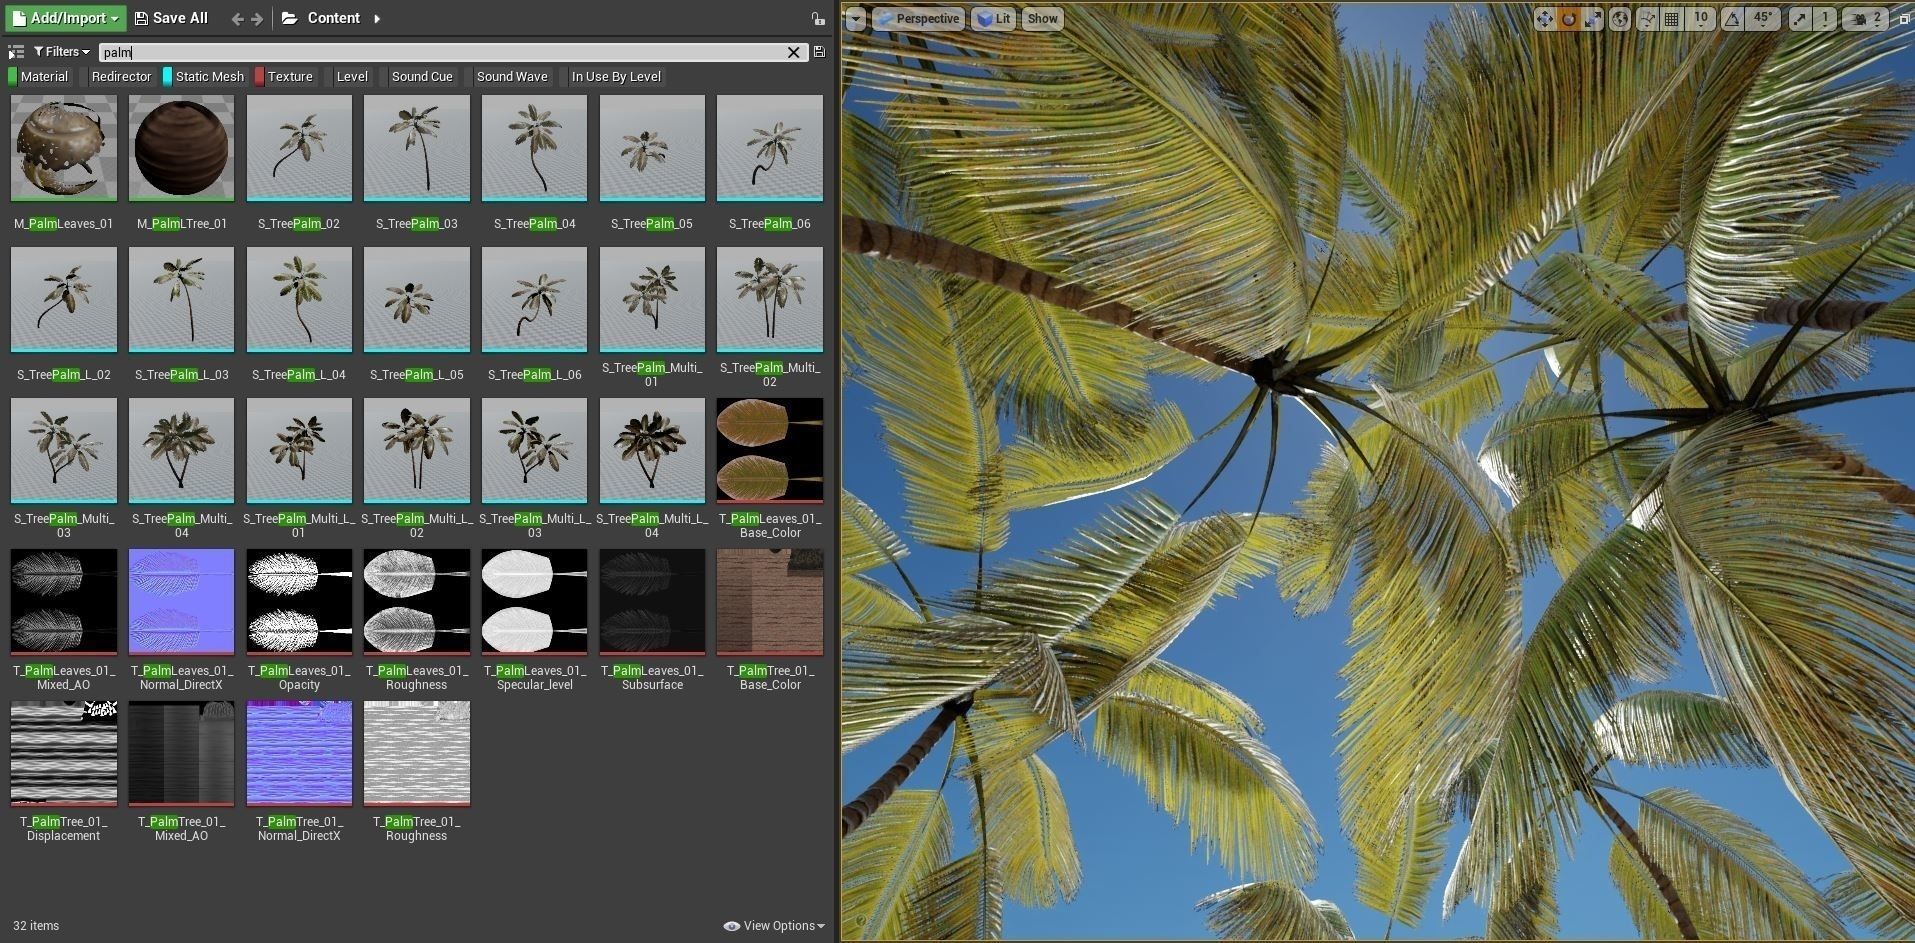1915x943 pixels.
Task: Go back with the history back arrow
Action: [x=237, y=18]
